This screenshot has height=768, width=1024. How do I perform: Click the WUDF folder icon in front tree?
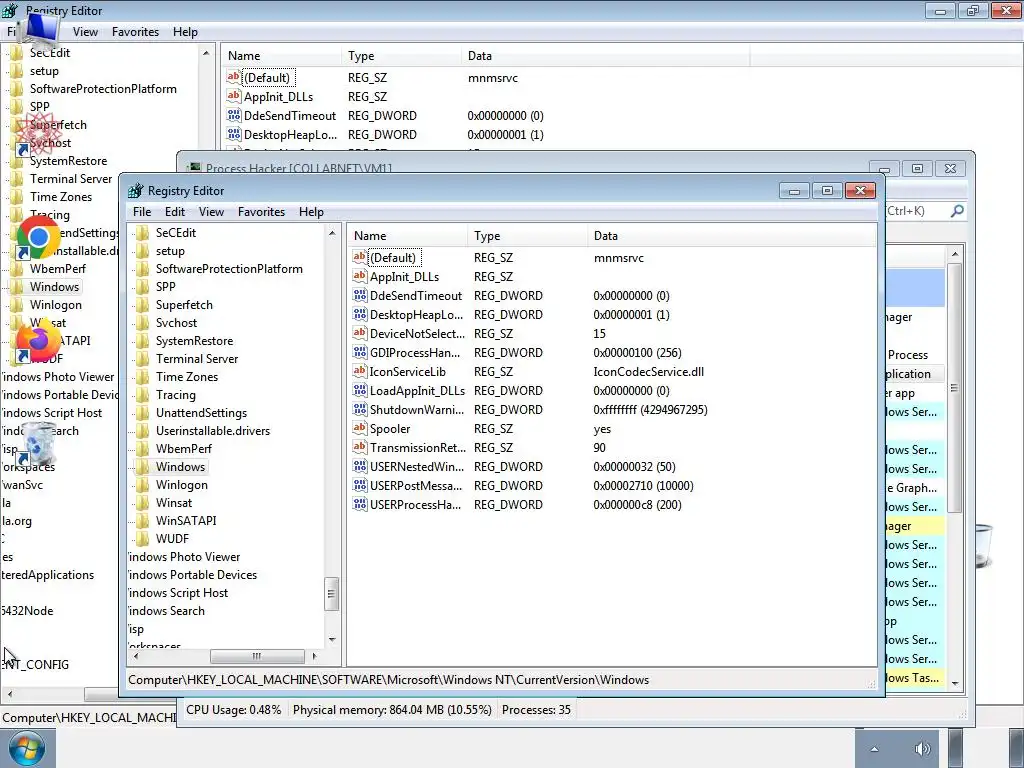[x=142, y=539]
